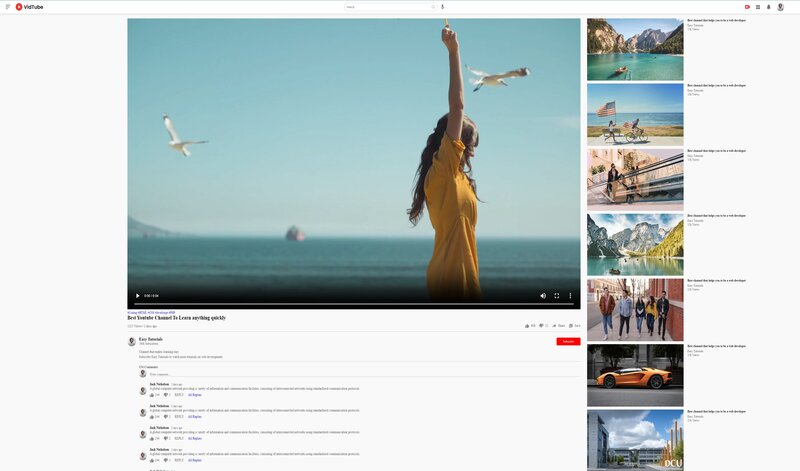This screenshot has height=471, width=800.
Task: Open the hamburger menu beside VidTube logo
Action: 7,7
